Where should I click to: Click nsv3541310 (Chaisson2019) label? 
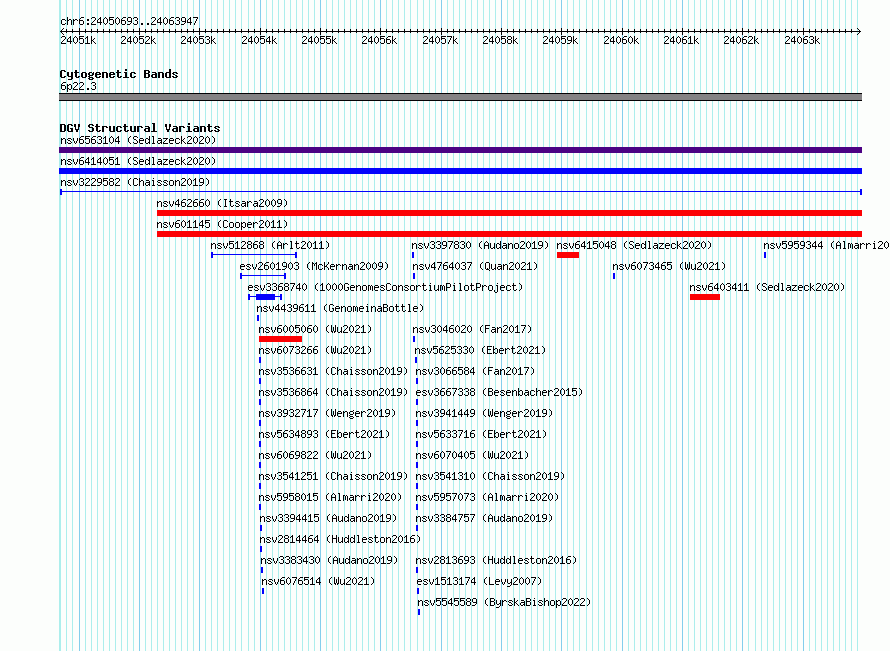tap(490, 476)
